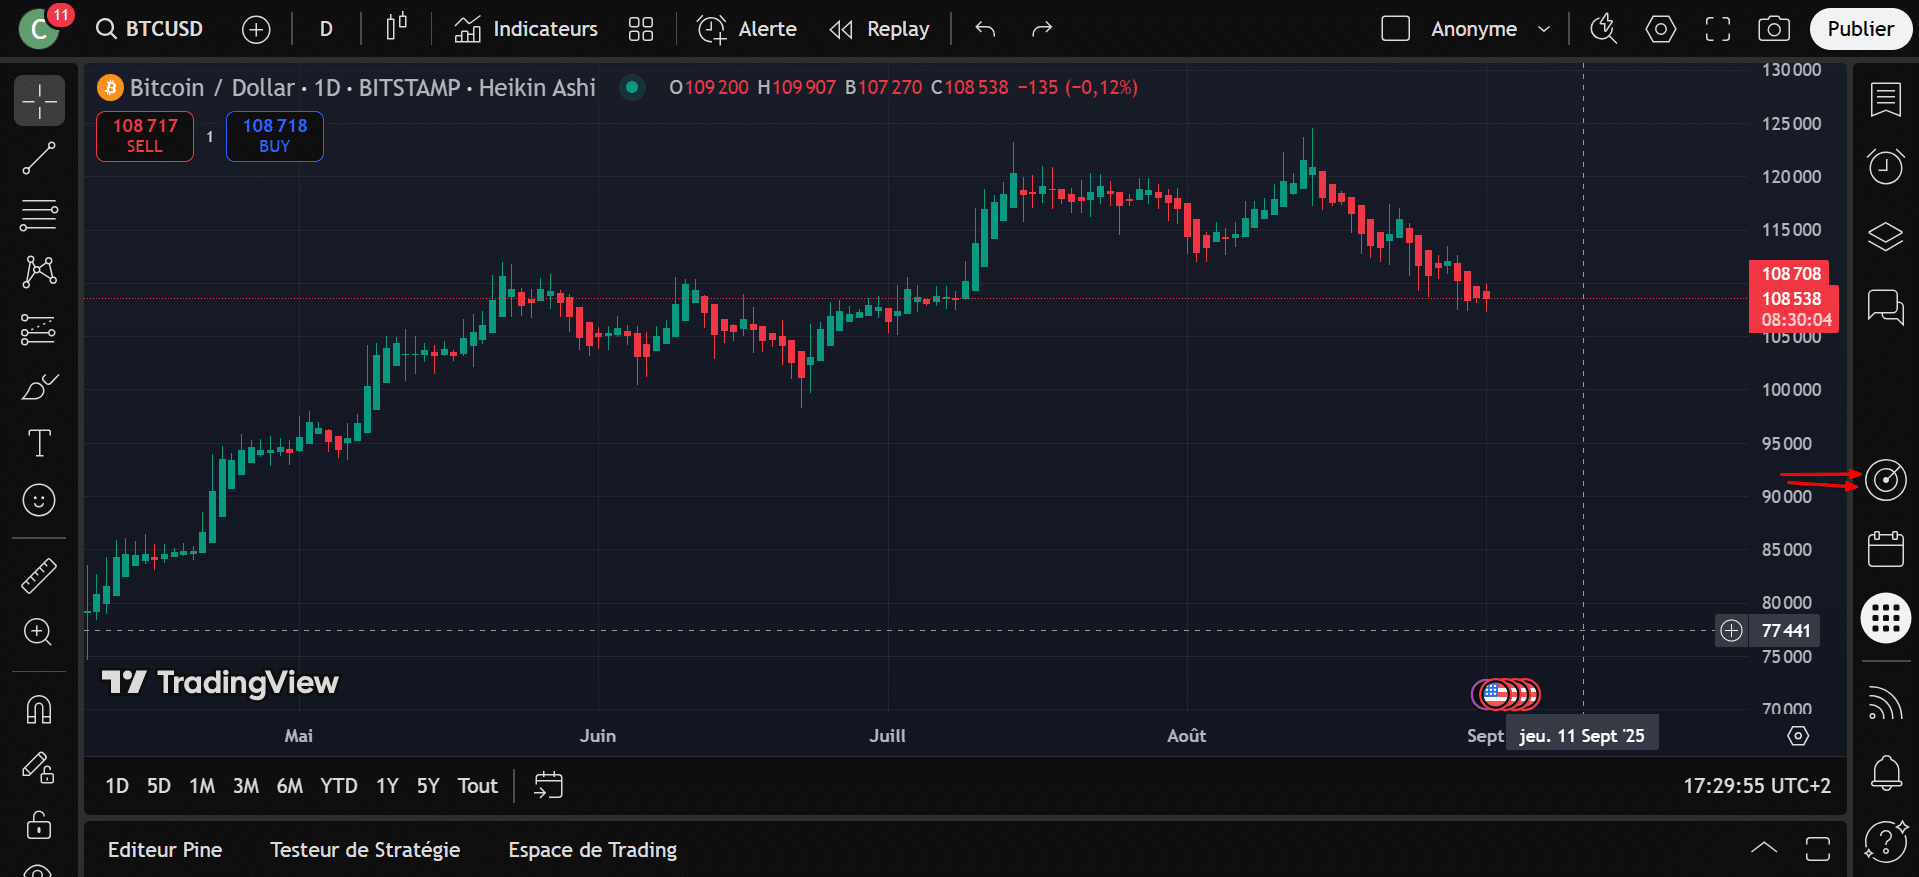Toggle the Anonyme layout checkbox
The height and width of the screenshot is (877, 1919).
[1395, 29]
